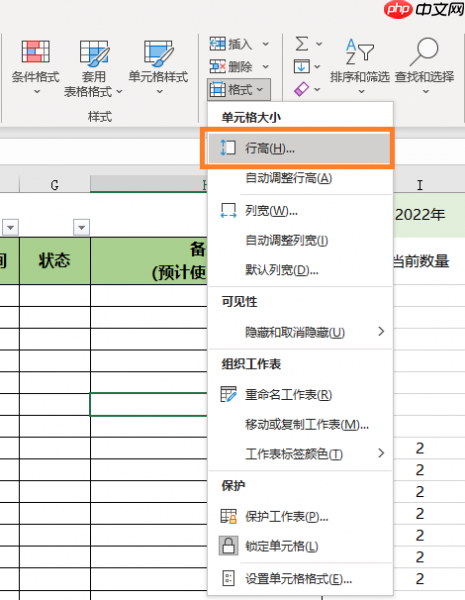Click the Cell Styles (单元格样式) icon

(x=158, y=52)
